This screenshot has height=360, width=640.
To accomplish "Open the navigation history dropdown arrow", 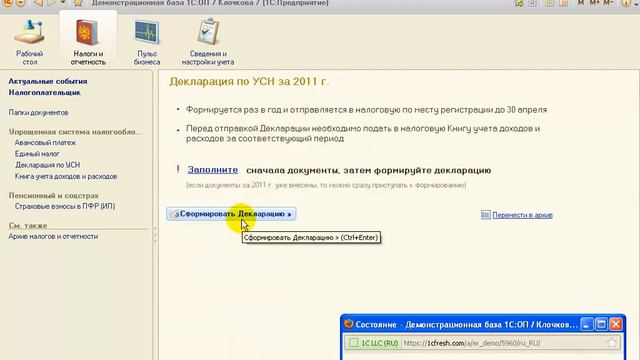I will click(63, 2).
